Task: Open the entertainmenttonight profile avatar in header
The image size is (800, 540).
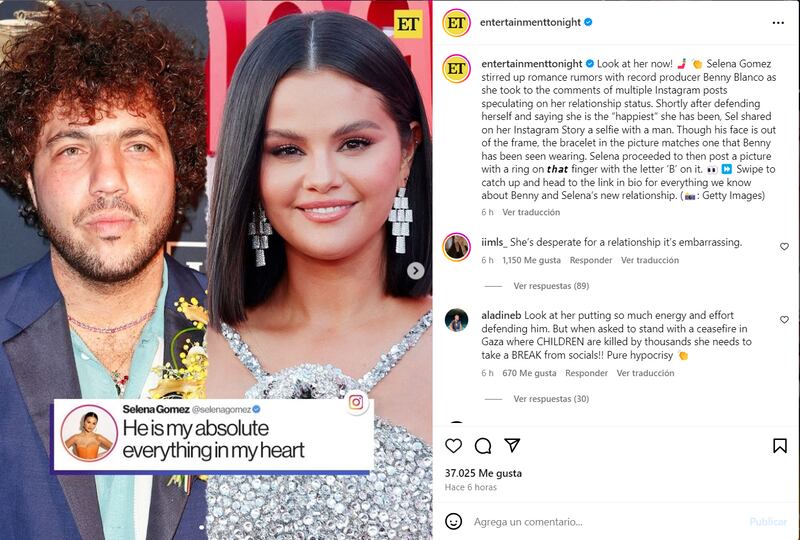Action: (x=456, y=23)
